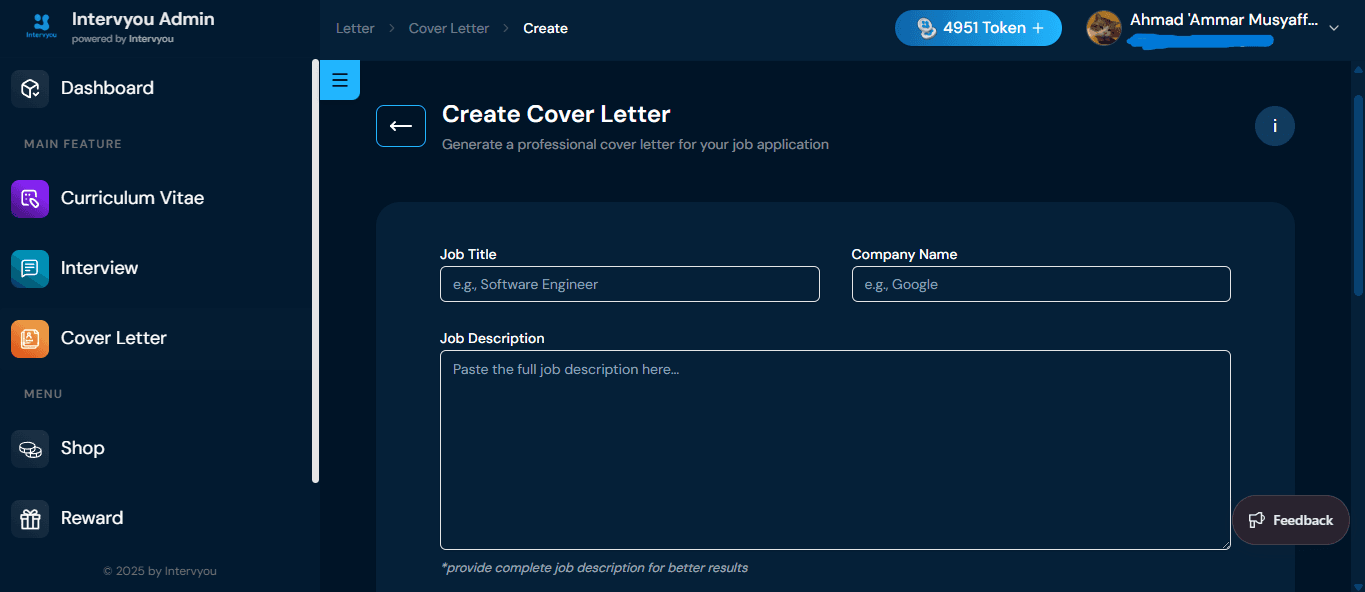Screen dimensions: 1365x592
Task: Click the Create breadcrumb text
Action: (546, 28)
